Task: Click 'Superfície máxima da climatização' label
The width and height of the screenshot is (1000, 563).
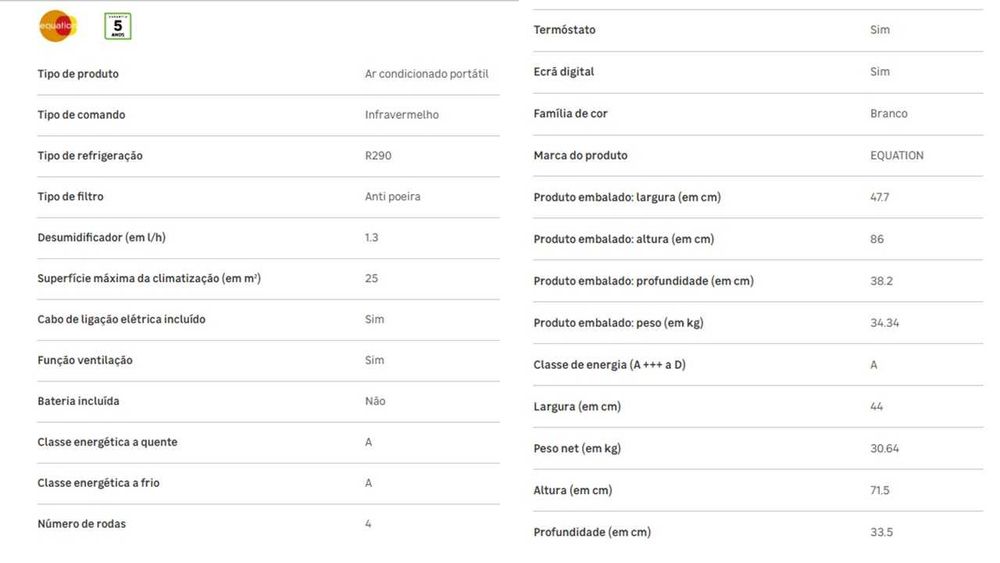Action: click(149, 279)
